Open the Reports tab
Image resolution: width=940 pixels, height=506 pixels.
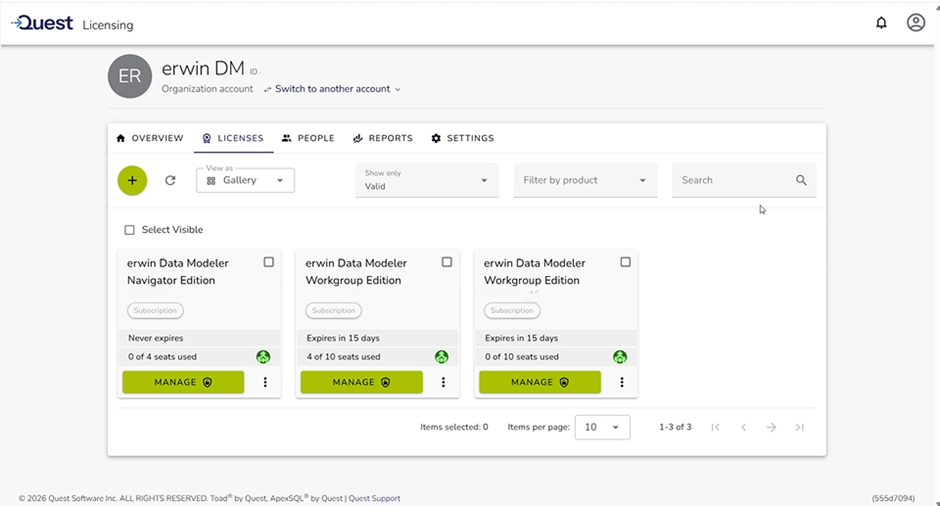(x=382, y=138)
